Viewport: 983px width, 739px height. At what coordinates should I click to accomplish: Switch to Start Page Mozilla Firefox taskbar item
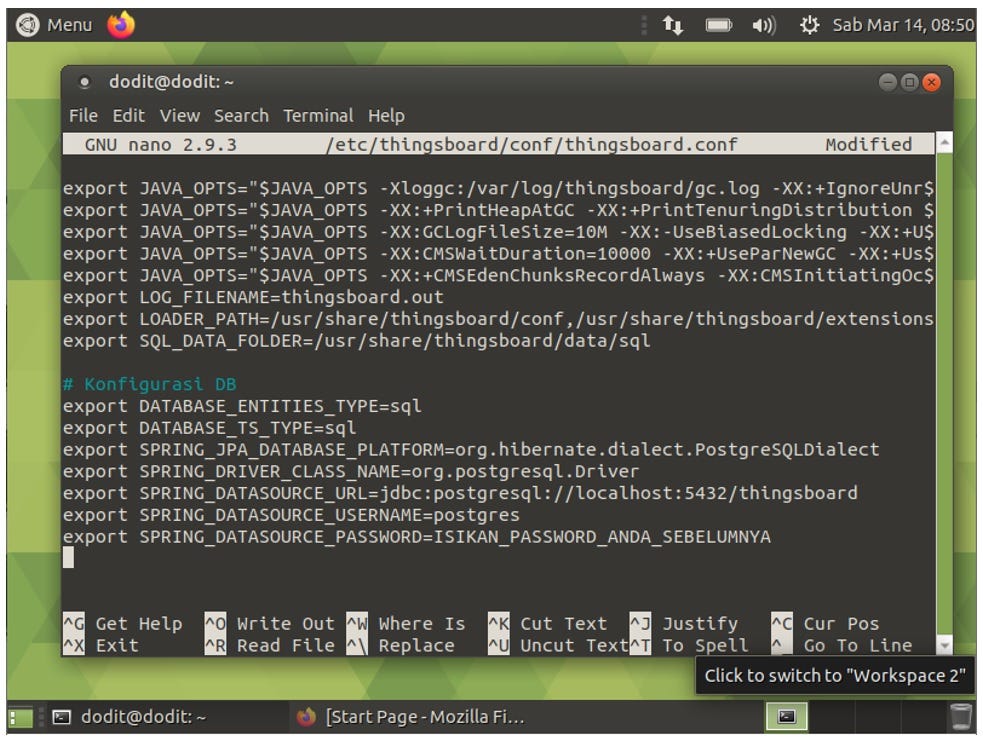click(411, 717)
